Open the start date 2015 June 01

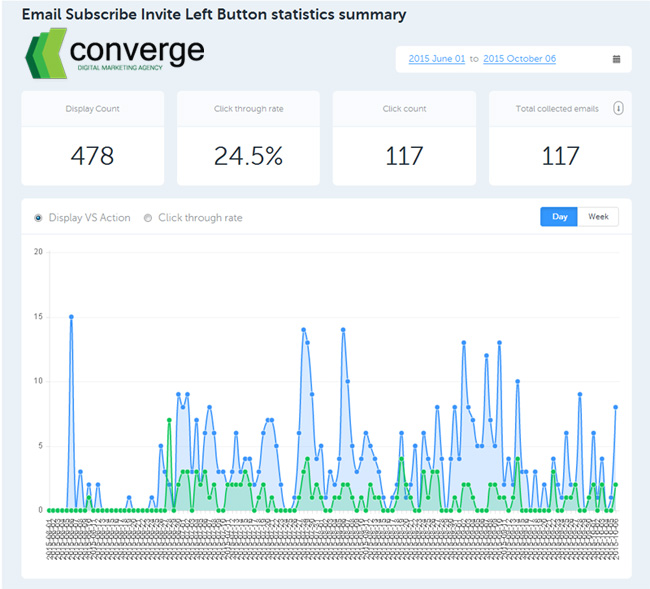pos(437,59)
